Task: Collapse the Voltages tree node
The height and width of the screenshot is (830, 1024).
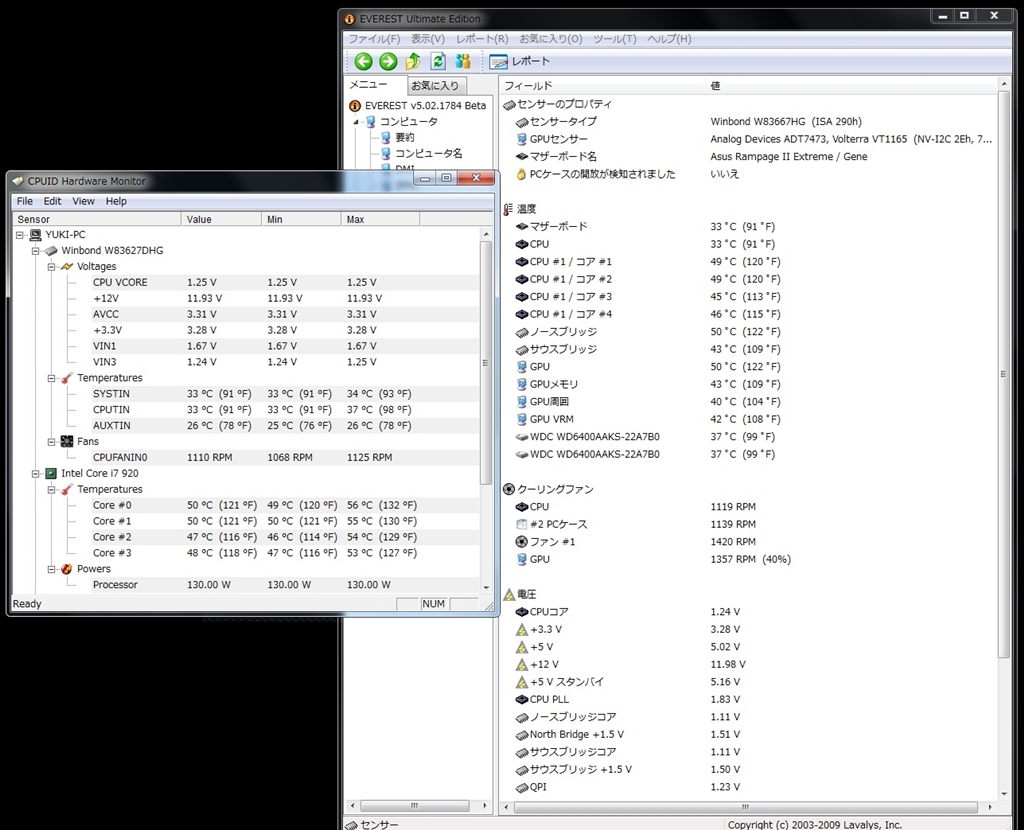Action: tap(52, 267)
